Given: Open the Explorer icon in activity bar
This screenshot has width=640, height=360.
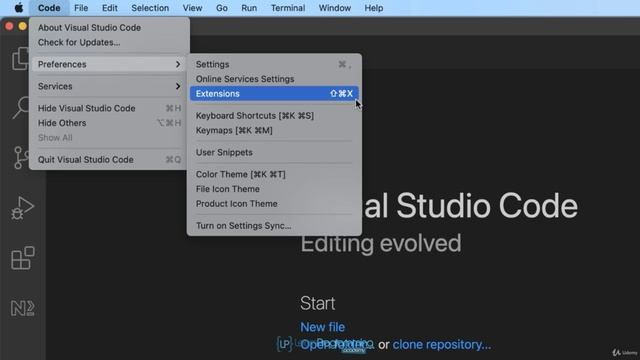Looking at the screenshot, I should pos(20,58).
